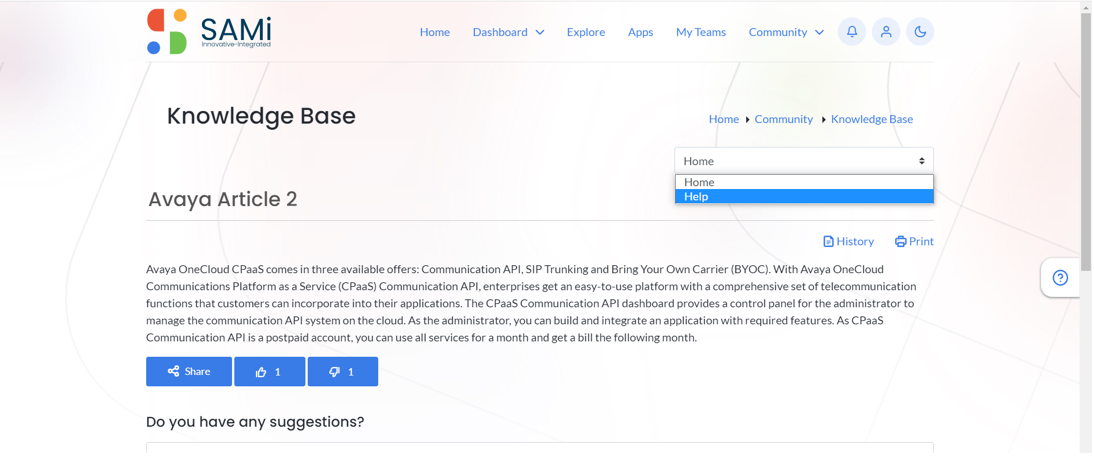The height and width of the screenshot is (456, 1094).
Task: Open the user profile icon
Action: [886, 32]
